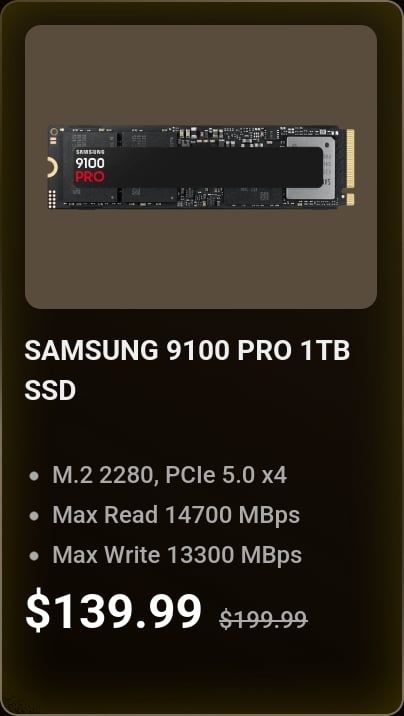Click the crossed-out $199.99 original price
404x716 pixels.
263,619
